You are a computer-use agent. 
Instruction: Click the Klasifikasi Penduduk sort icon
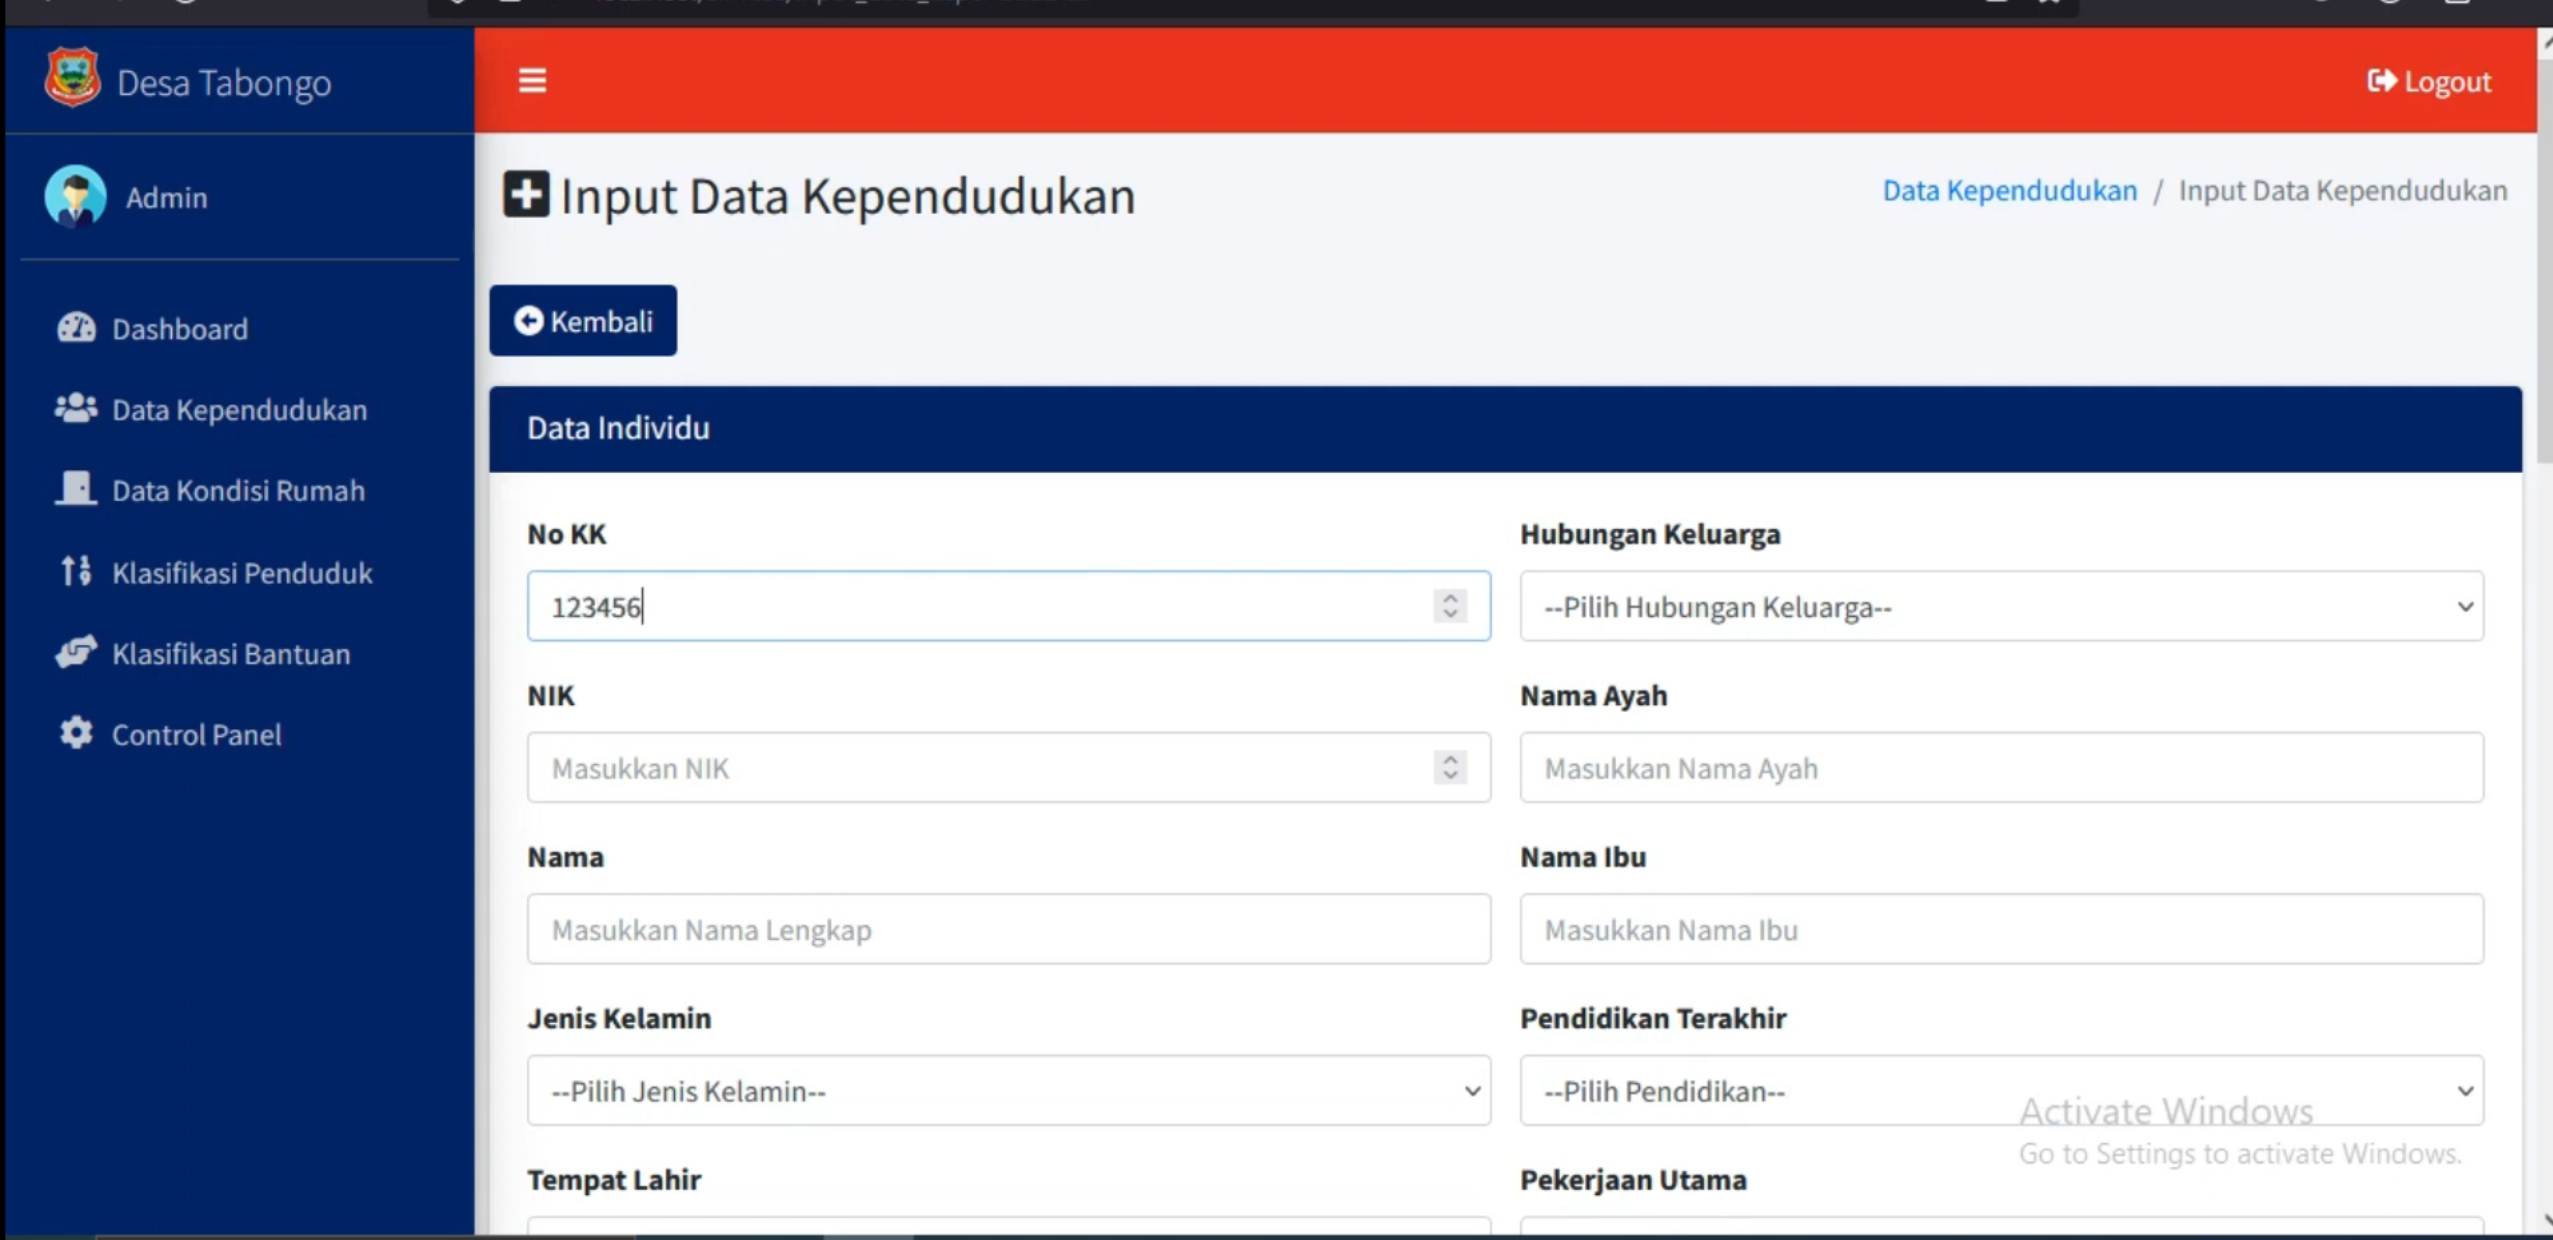[x=76, y=571]
